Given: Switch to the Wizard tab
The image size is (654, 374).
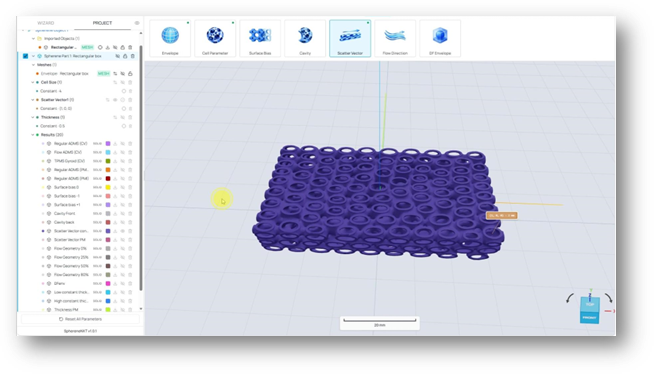Looking at the screenshot, I should pos(46,23).
